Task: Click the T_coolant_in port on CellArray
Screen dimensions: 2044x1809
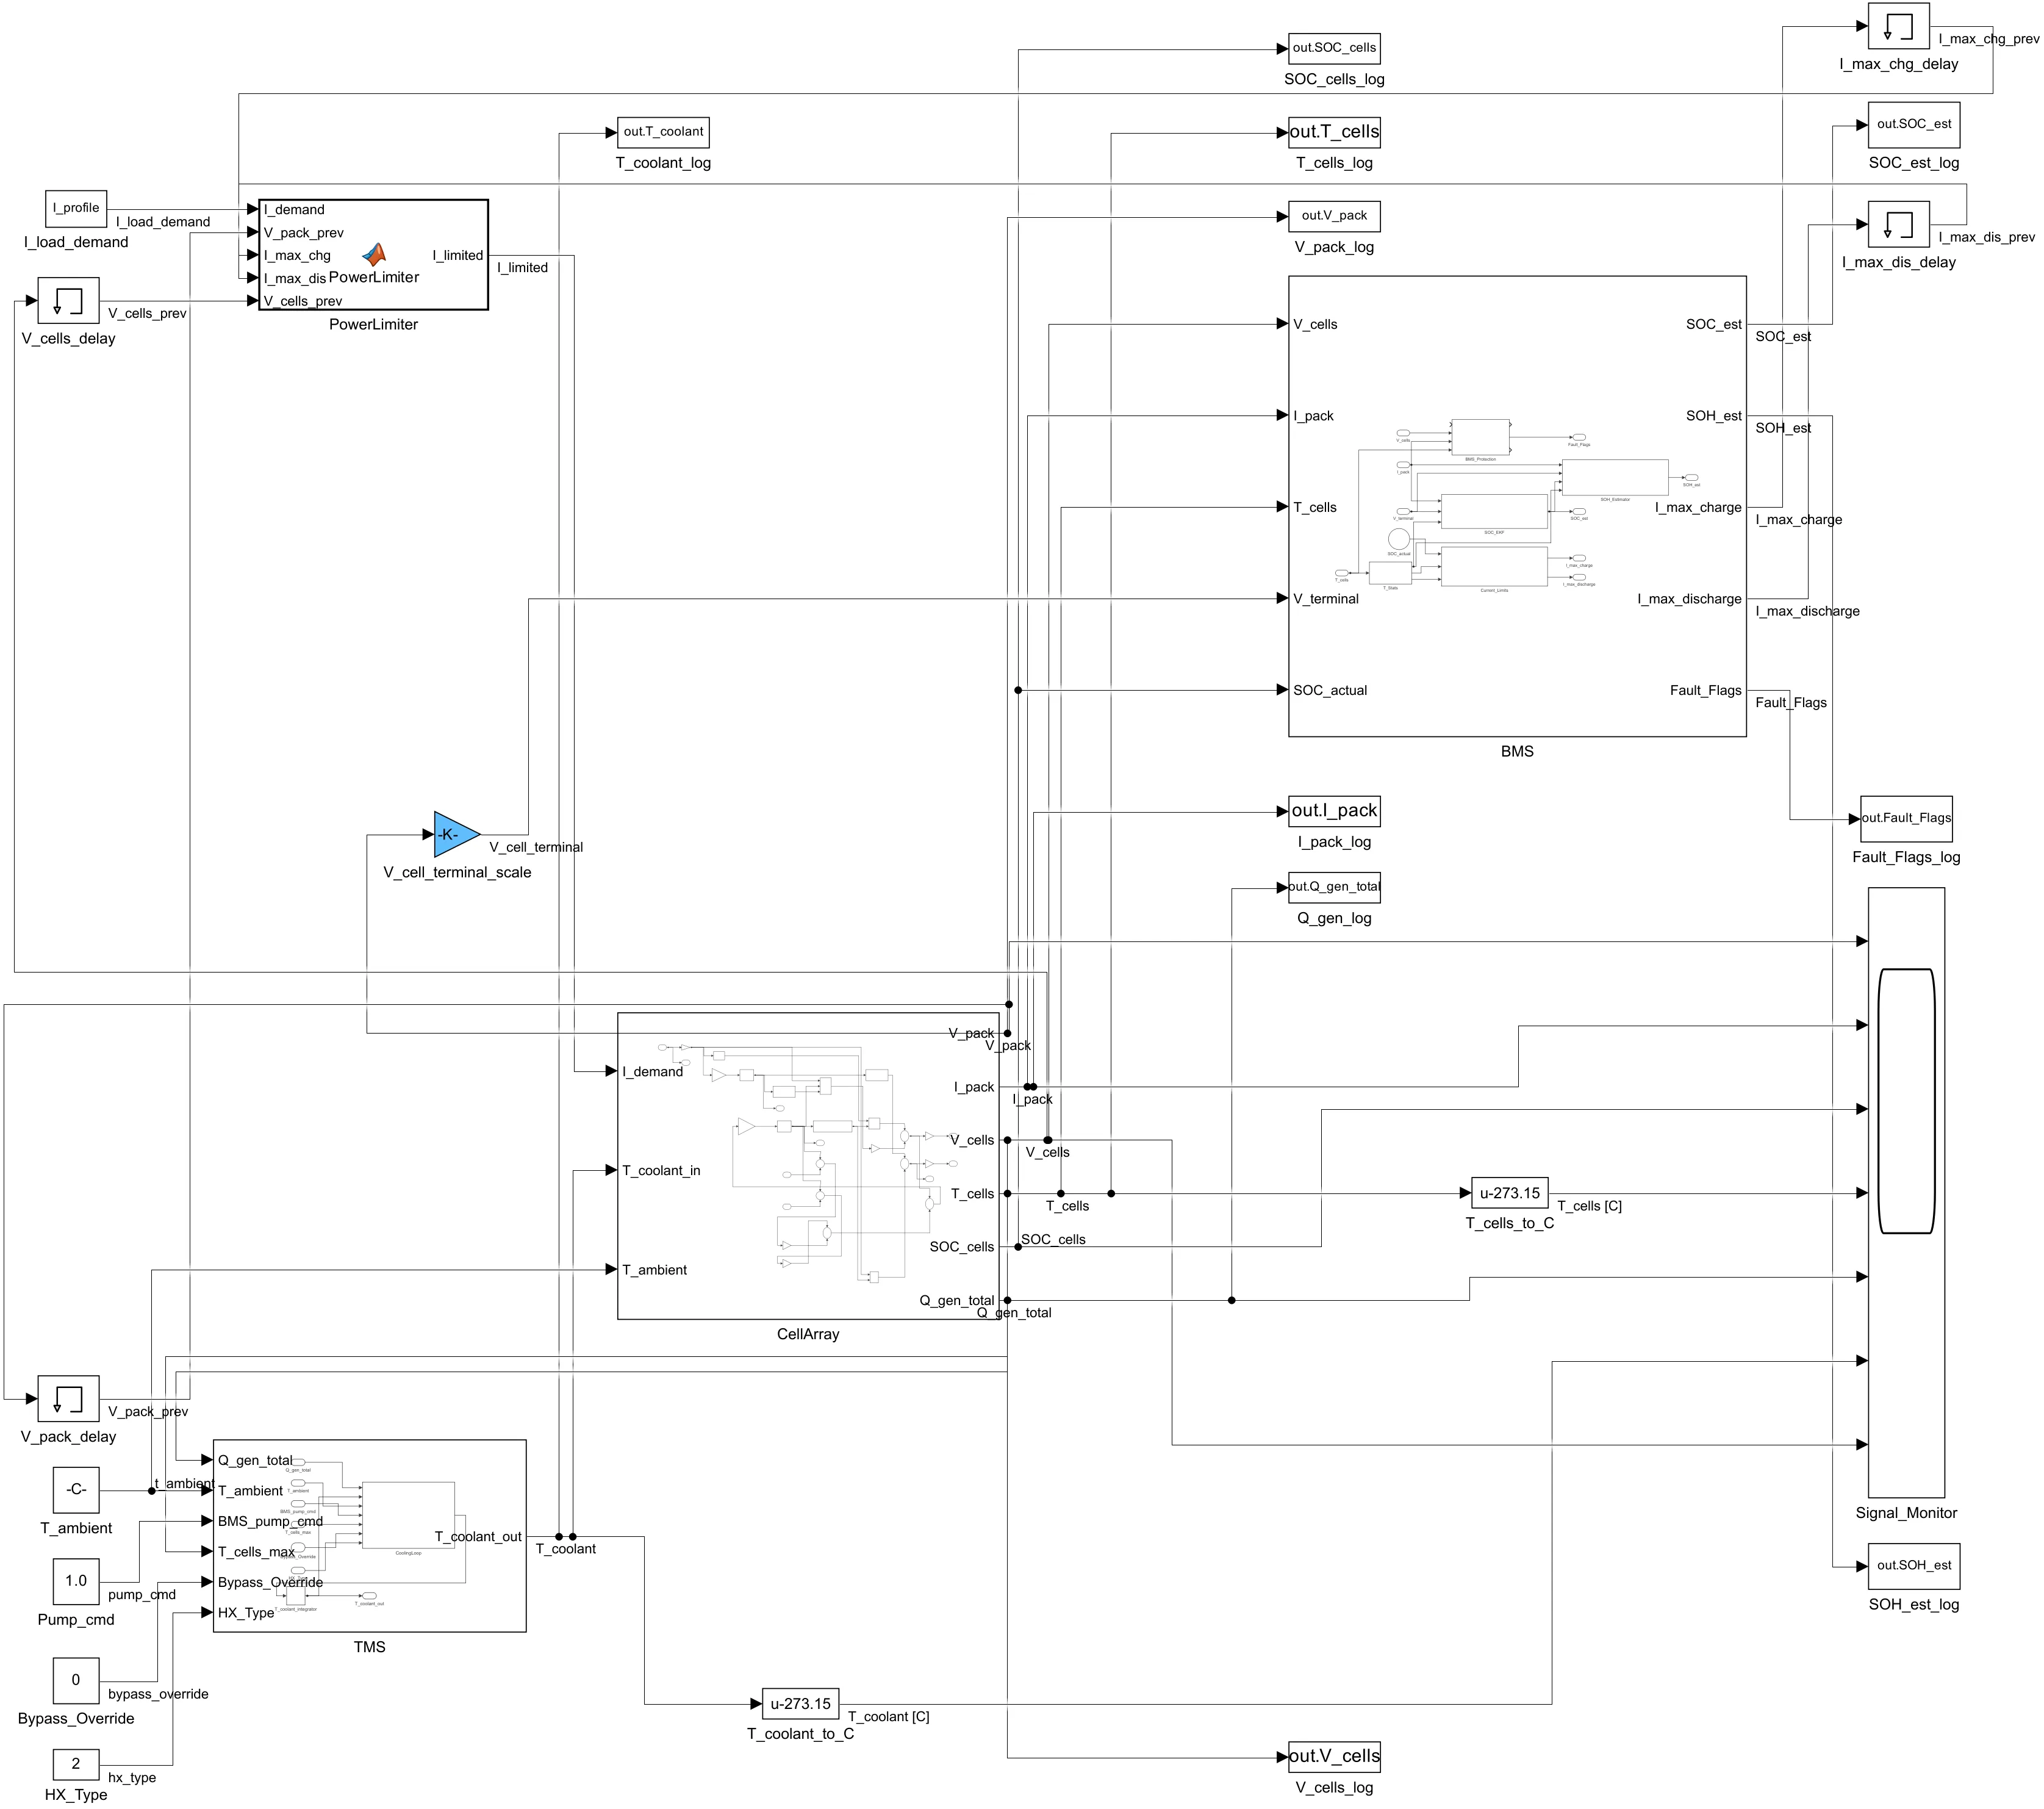Action: pos(661,1171)
